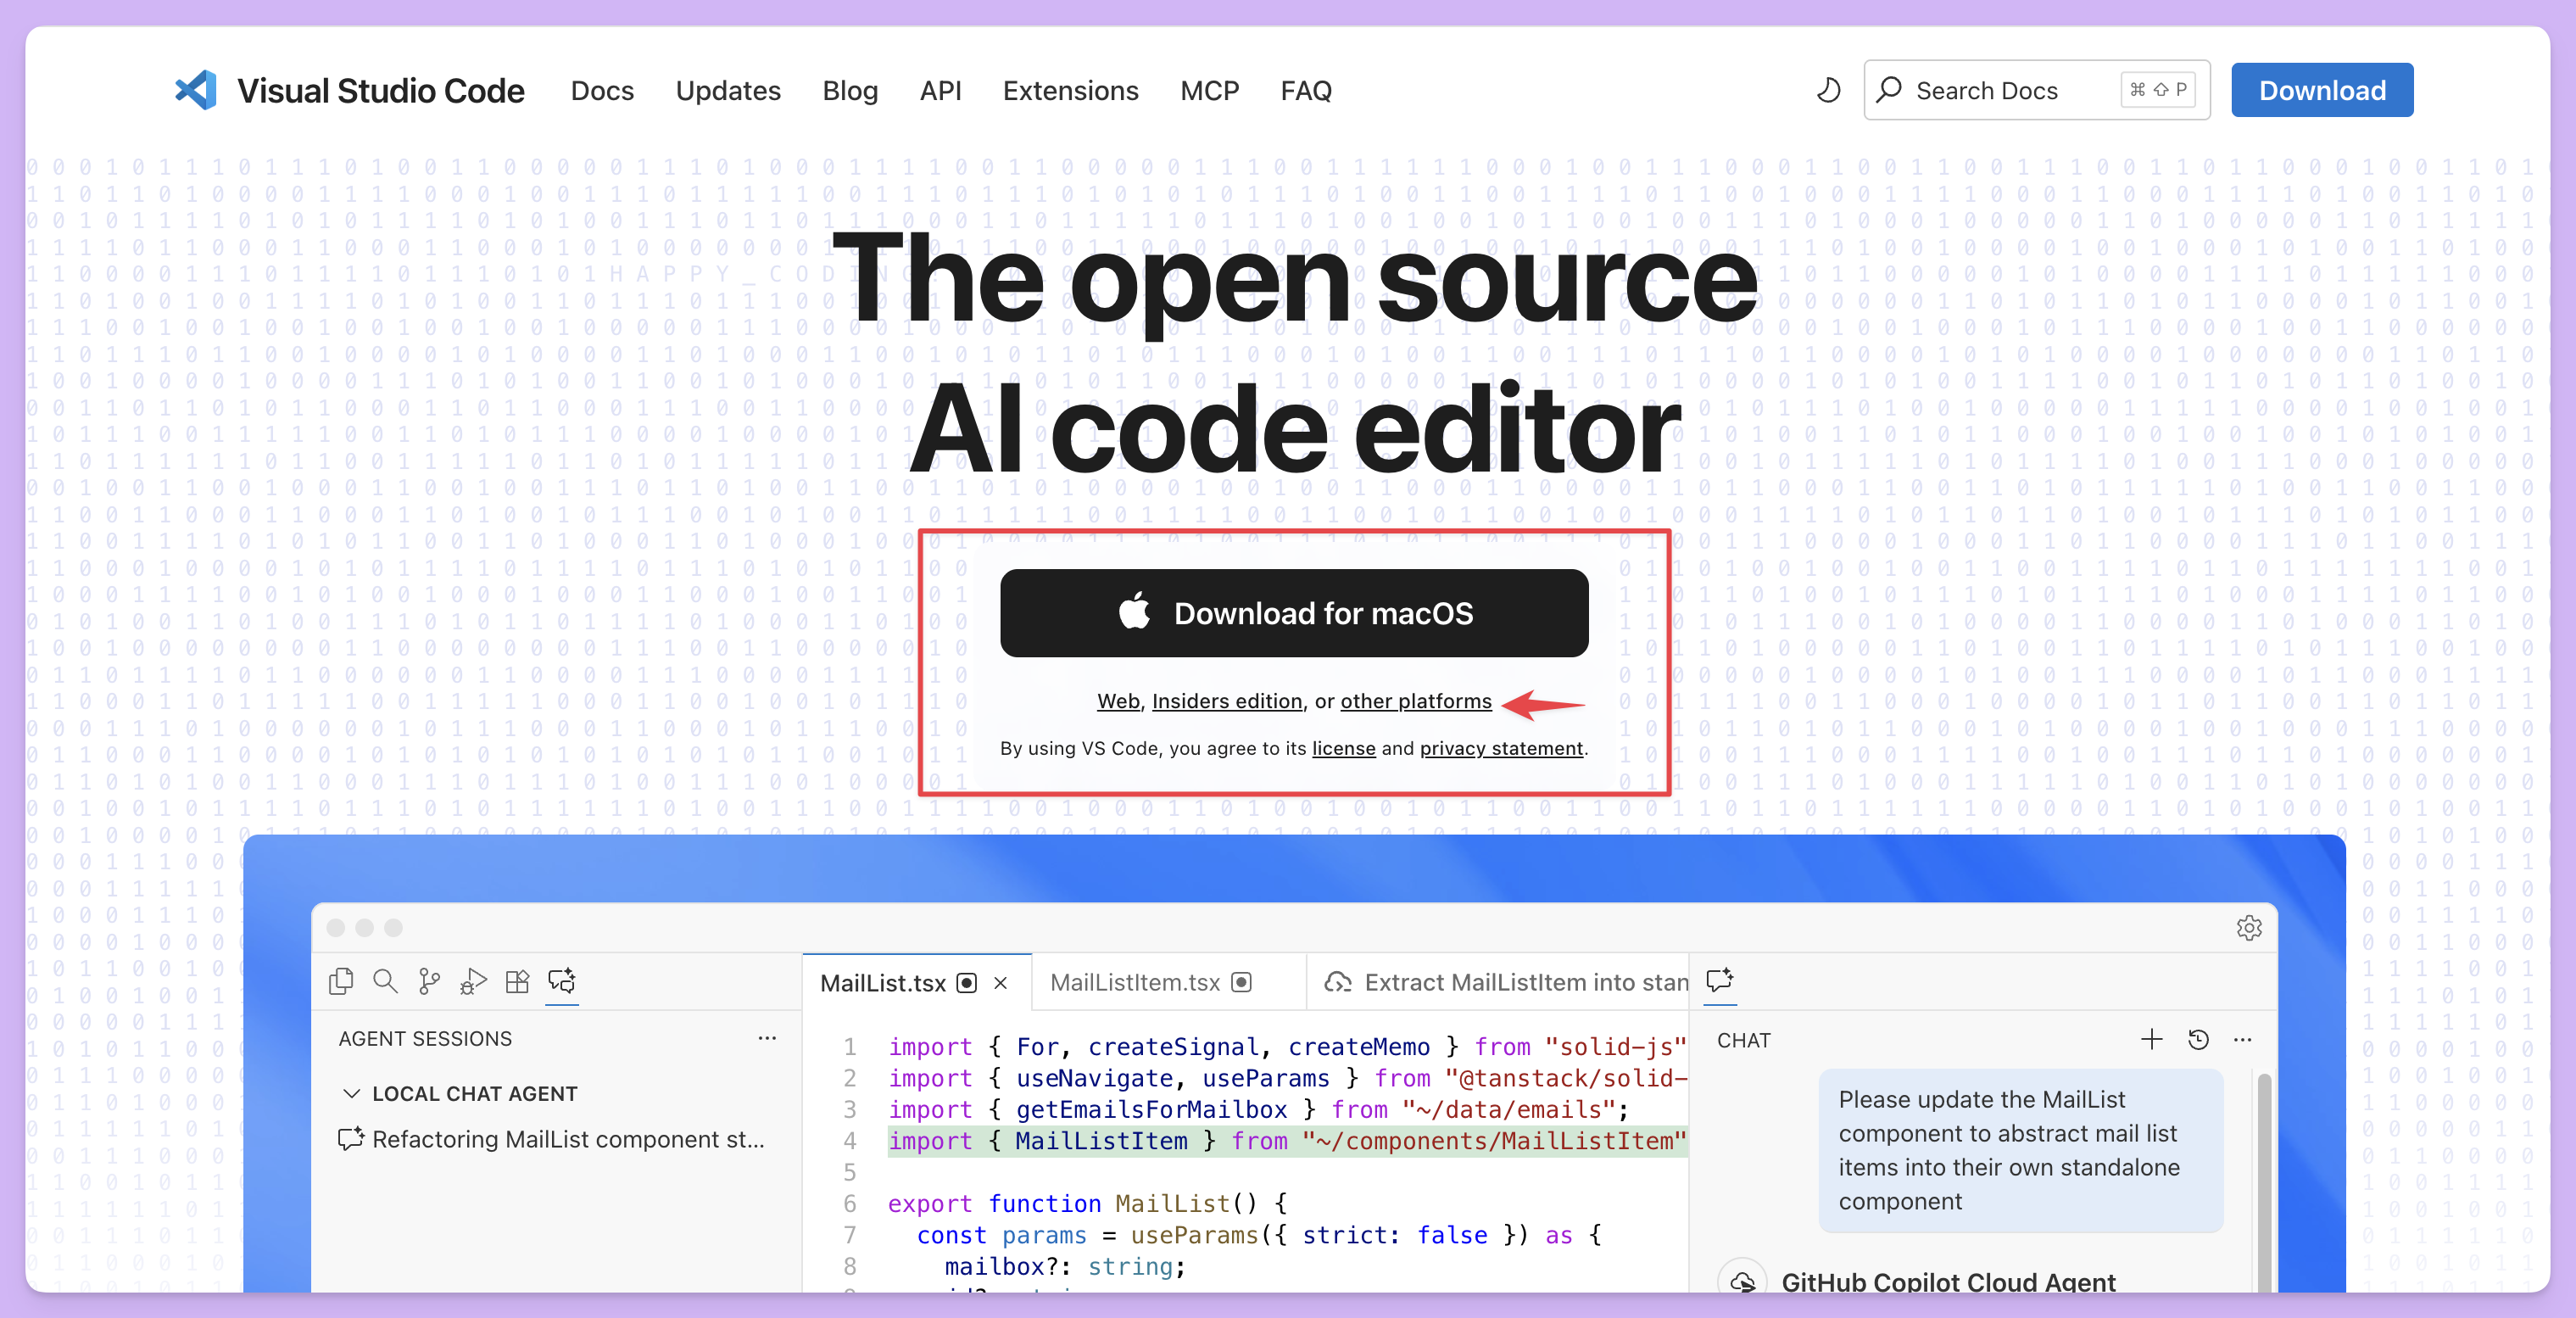Open the Extensions view icon
Image resolution: width=2576 pixels, height=1318 pixels.
click(x=517, y=982)
